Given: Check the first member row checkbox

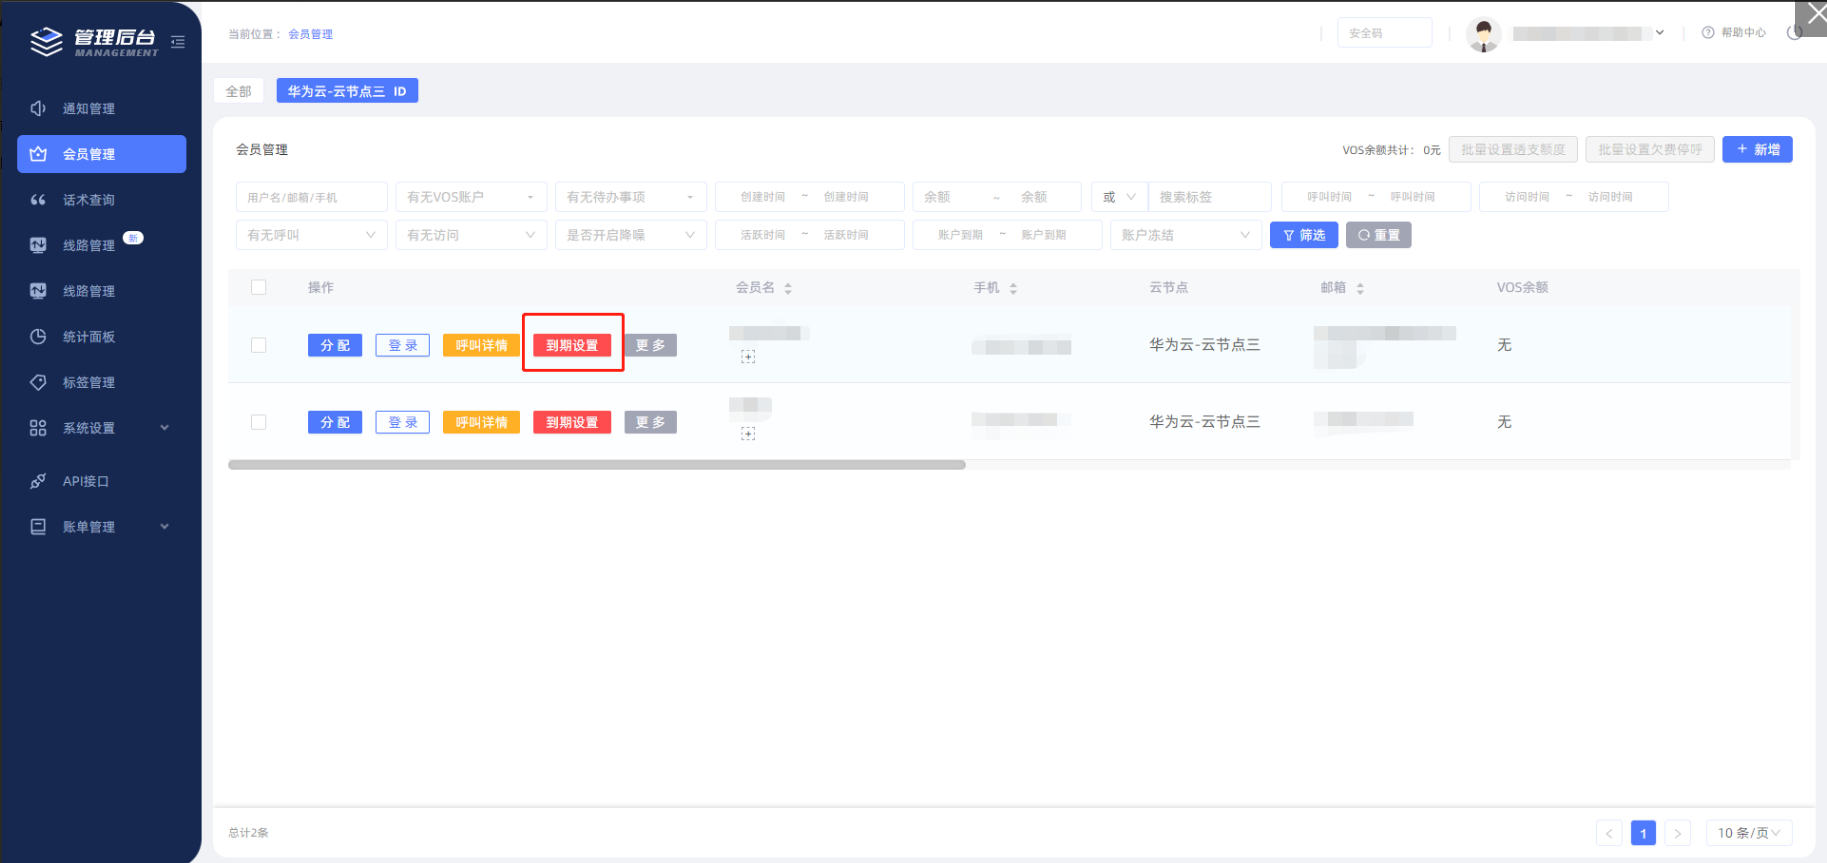Looking at the screenshot, I should (259, 345).
